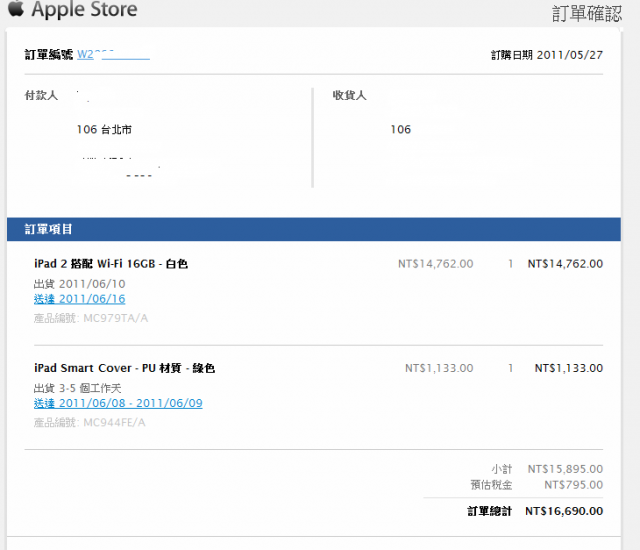Select product number MC979TA/A
Viewport: 640px width, 550px height.
click(x=116, y=318)
